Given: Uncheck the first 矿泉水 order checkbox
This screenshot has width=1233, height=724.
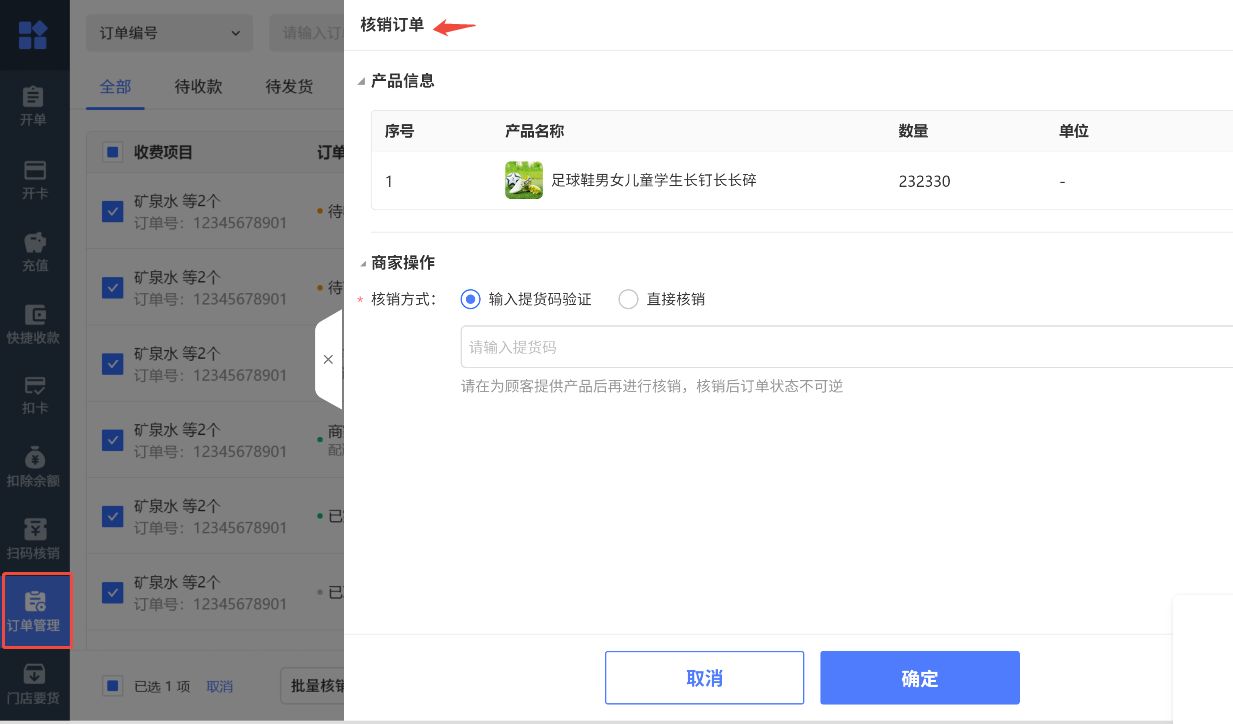Looking at the screenshot, I should click(113, 210).
